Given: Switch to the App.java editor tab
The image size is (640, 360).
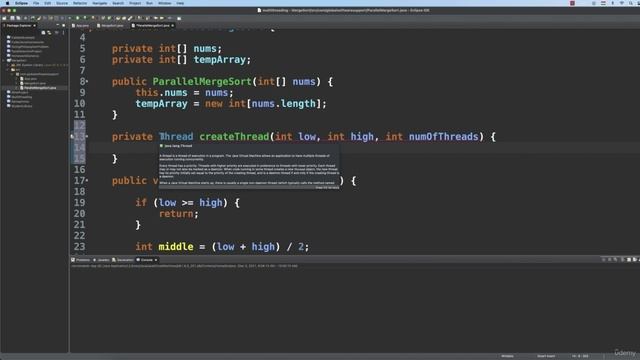Looking at the screenshot, I should point(80,26).
